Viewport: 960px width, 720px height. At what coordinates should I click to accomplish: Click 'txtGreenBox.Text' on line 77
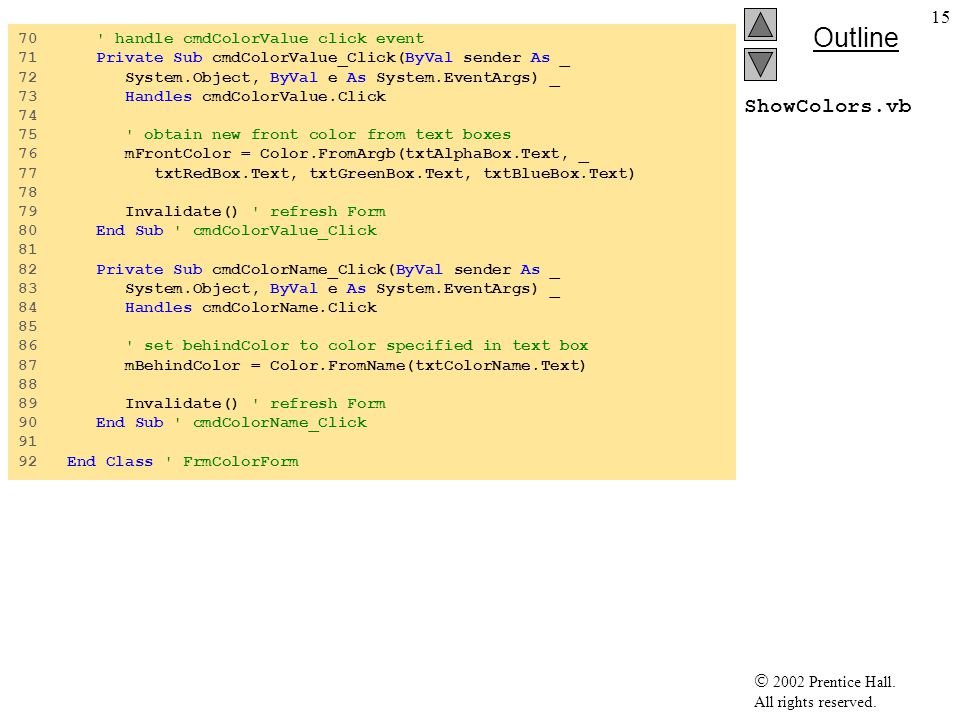(386, 173)
